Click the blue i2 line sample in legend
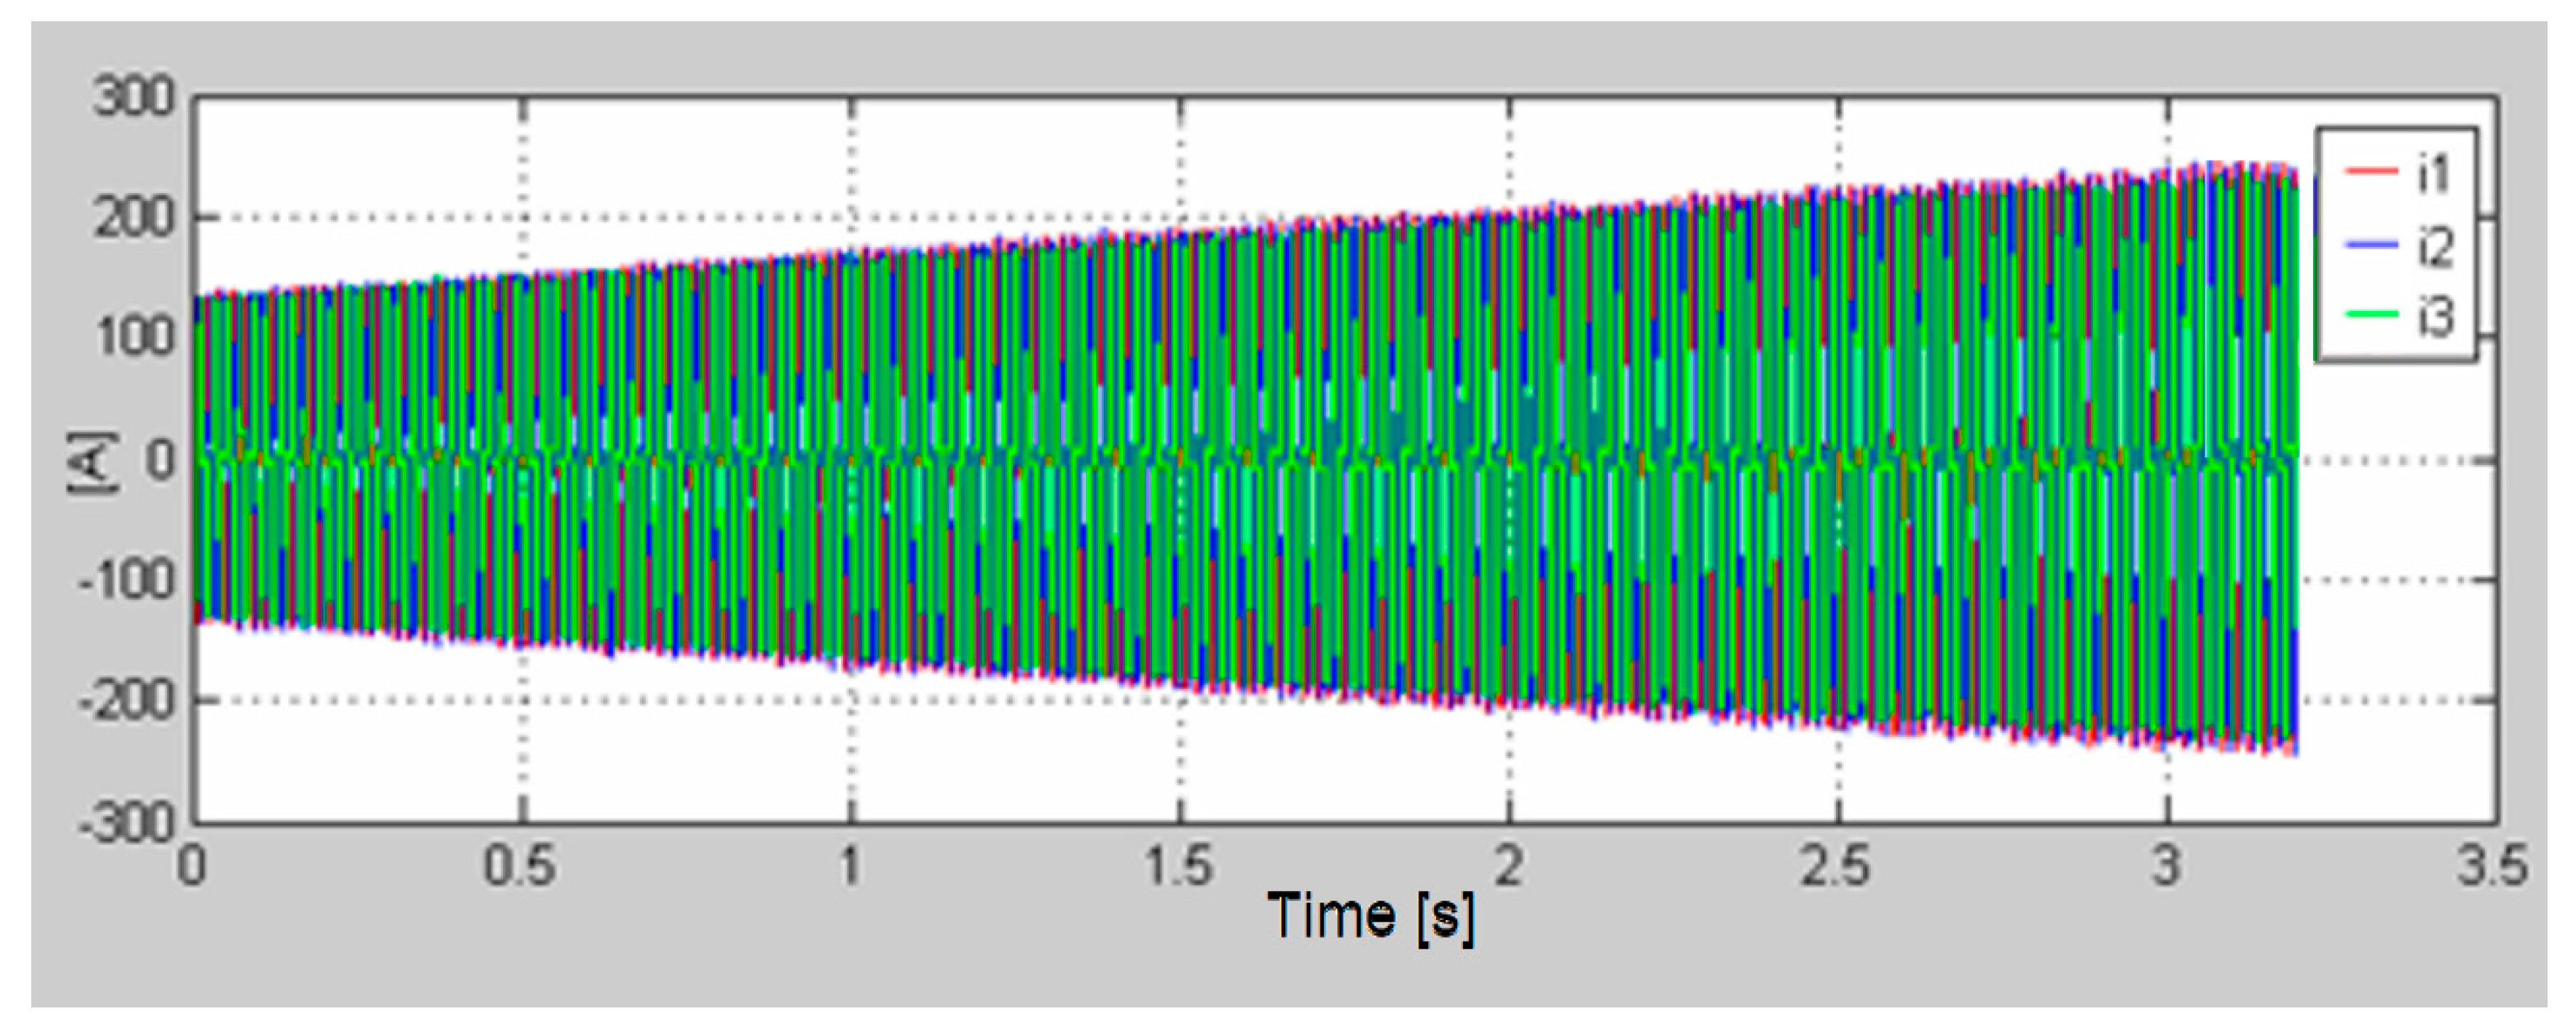2576x1033 pixels. tap(2371, 245)
